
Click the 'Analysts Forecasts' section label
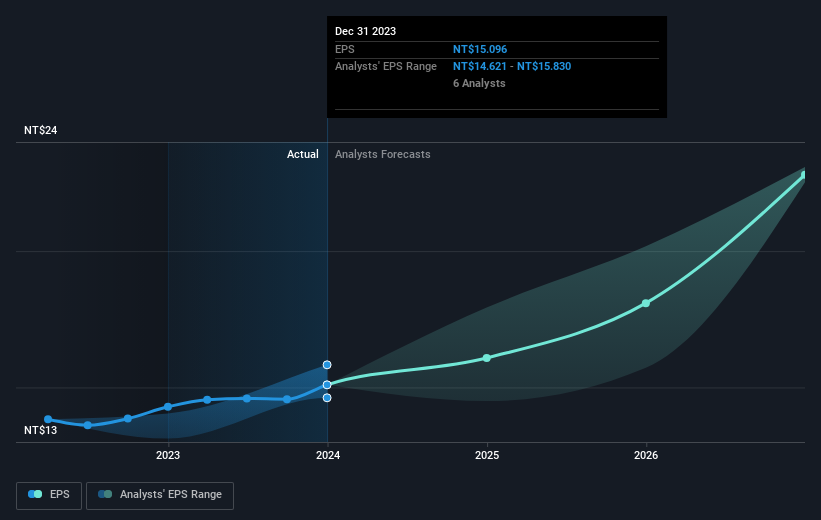click(x=383, y=154)
